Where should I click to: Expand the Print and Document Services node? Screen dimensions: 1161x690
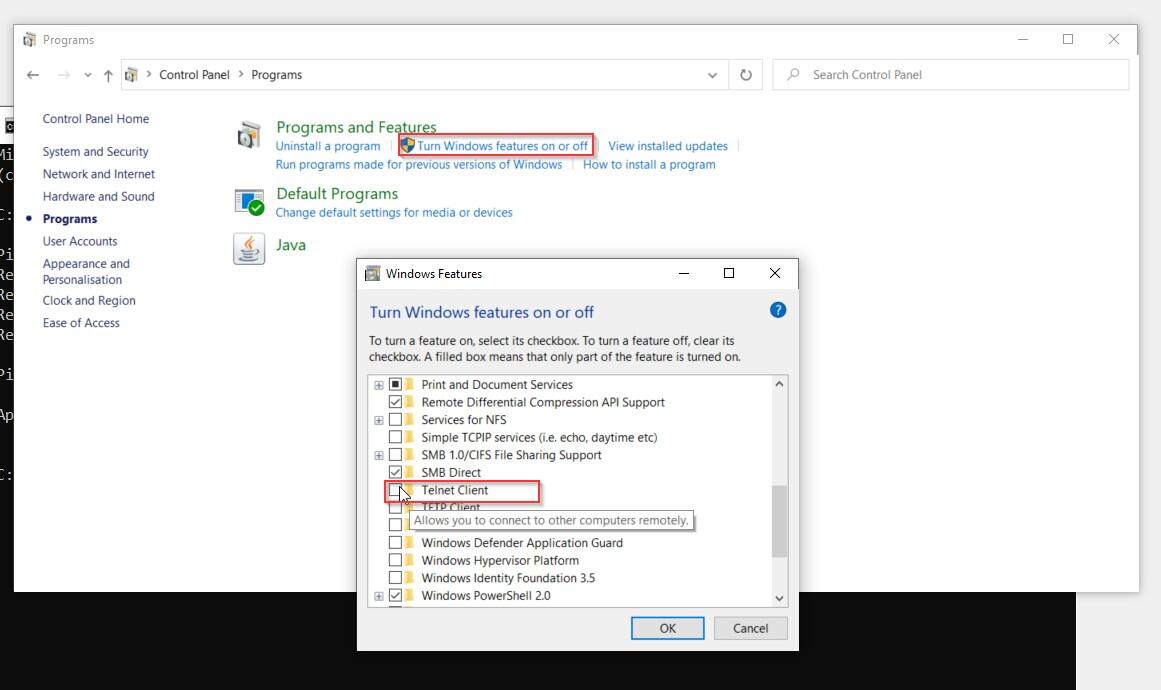[x=379, y=385]
